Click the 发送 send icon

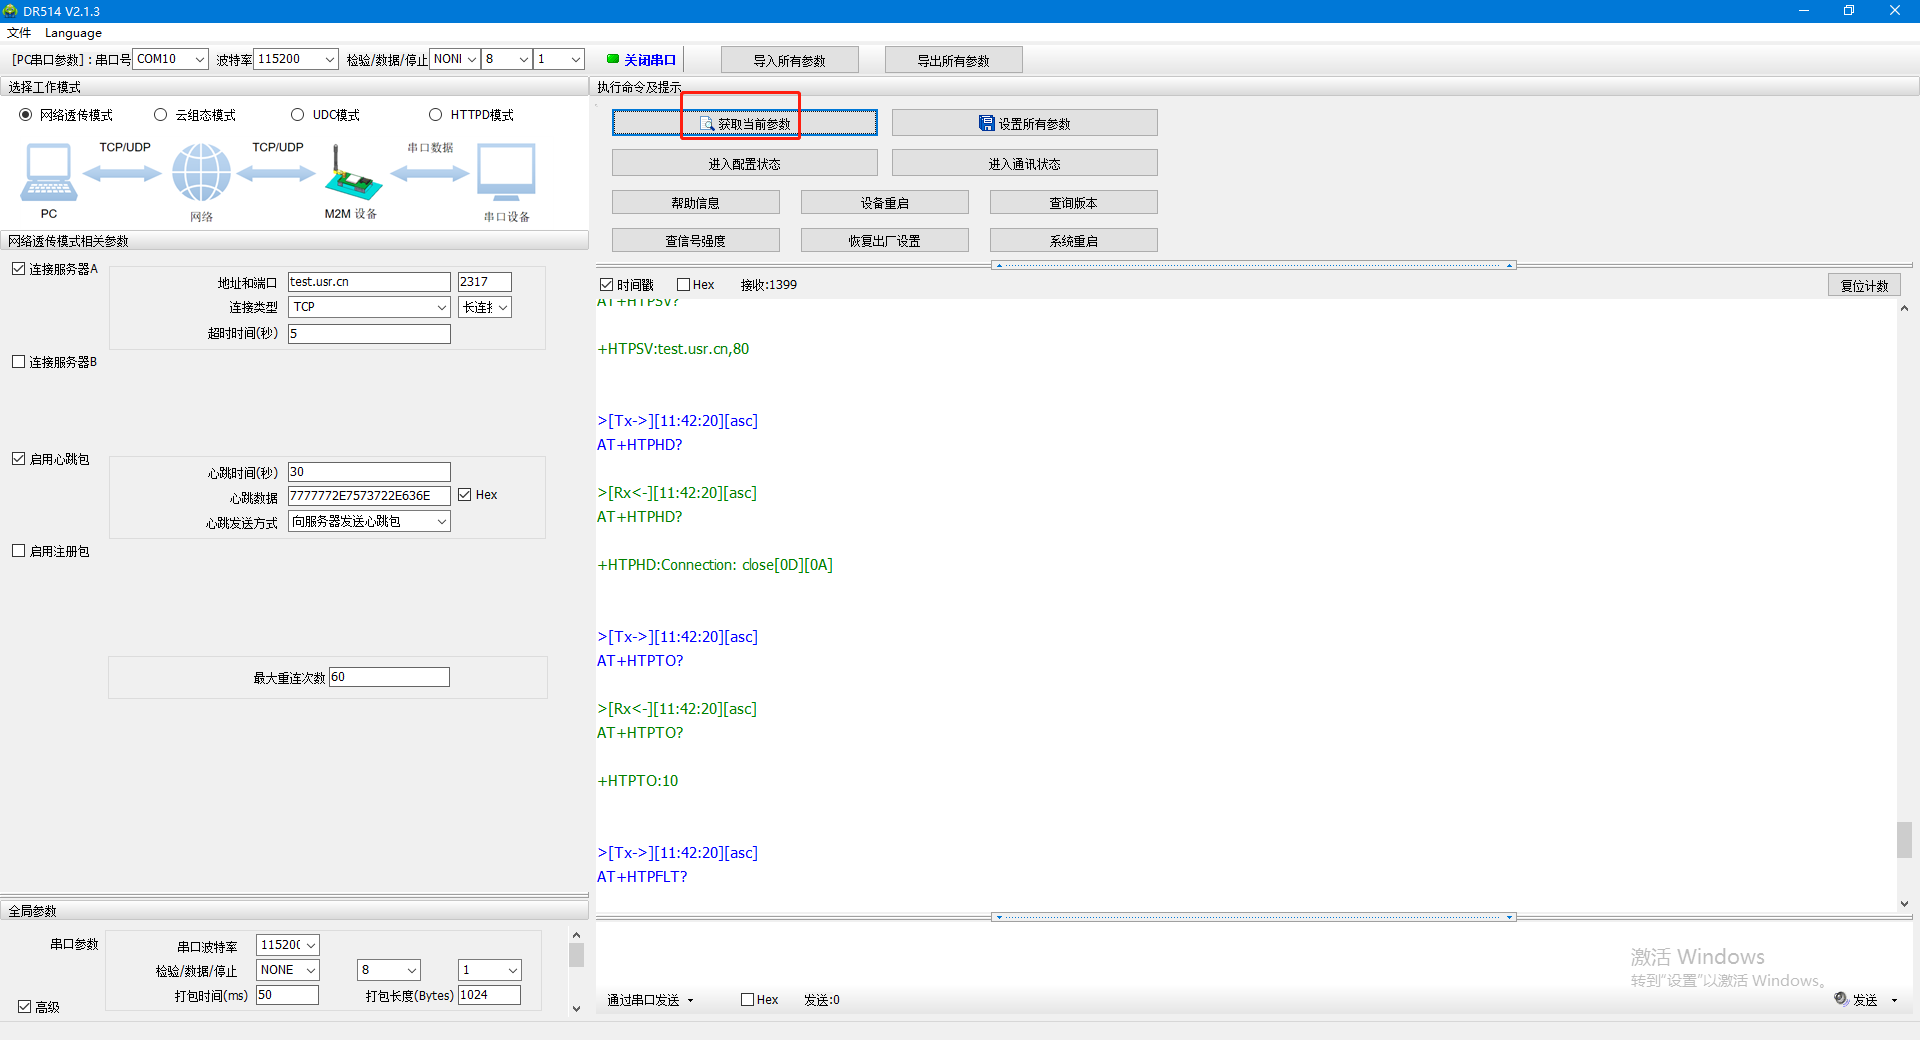click(x=1841, y=998)
